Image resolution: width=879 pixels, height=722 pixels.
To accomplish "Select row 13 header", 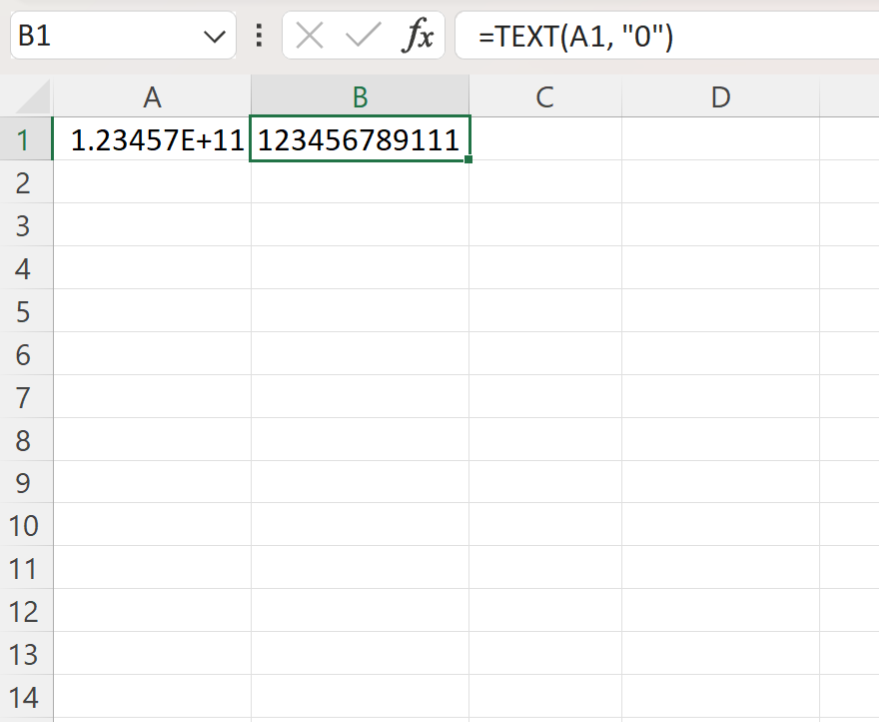I will coord(26,654).
